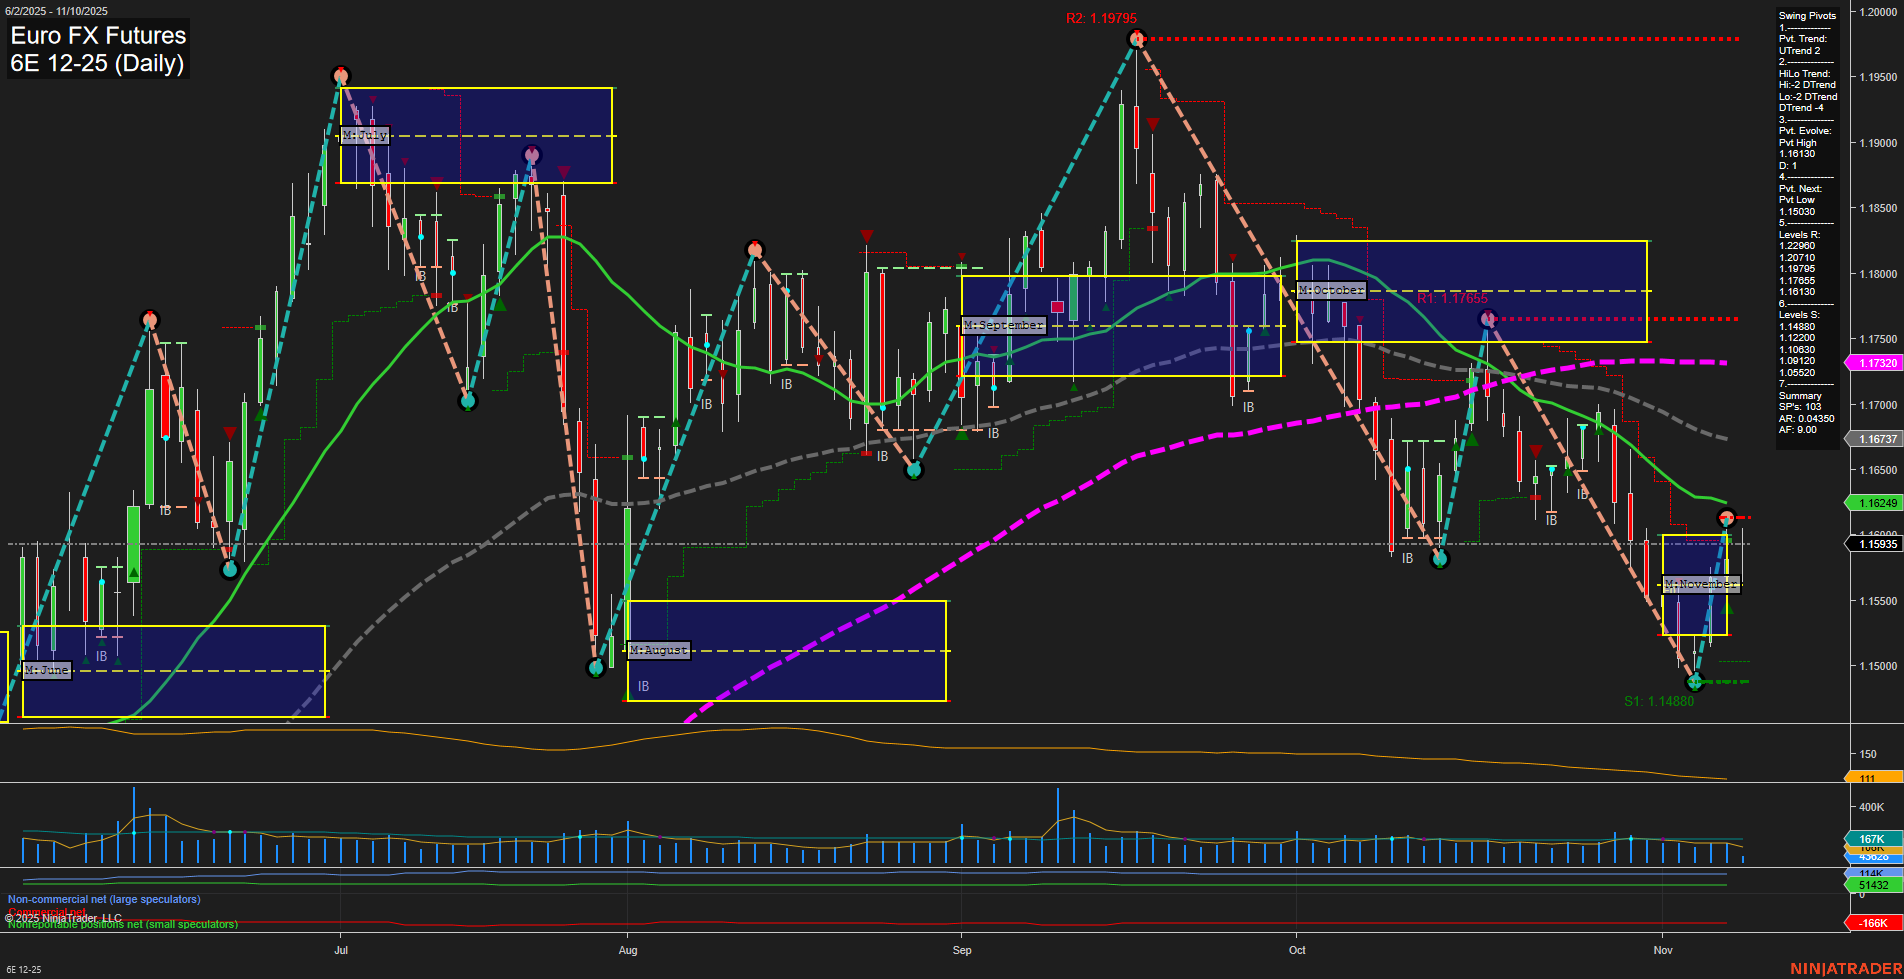Toggle the Nonreportable positions net legend

(x=122, y=924)
